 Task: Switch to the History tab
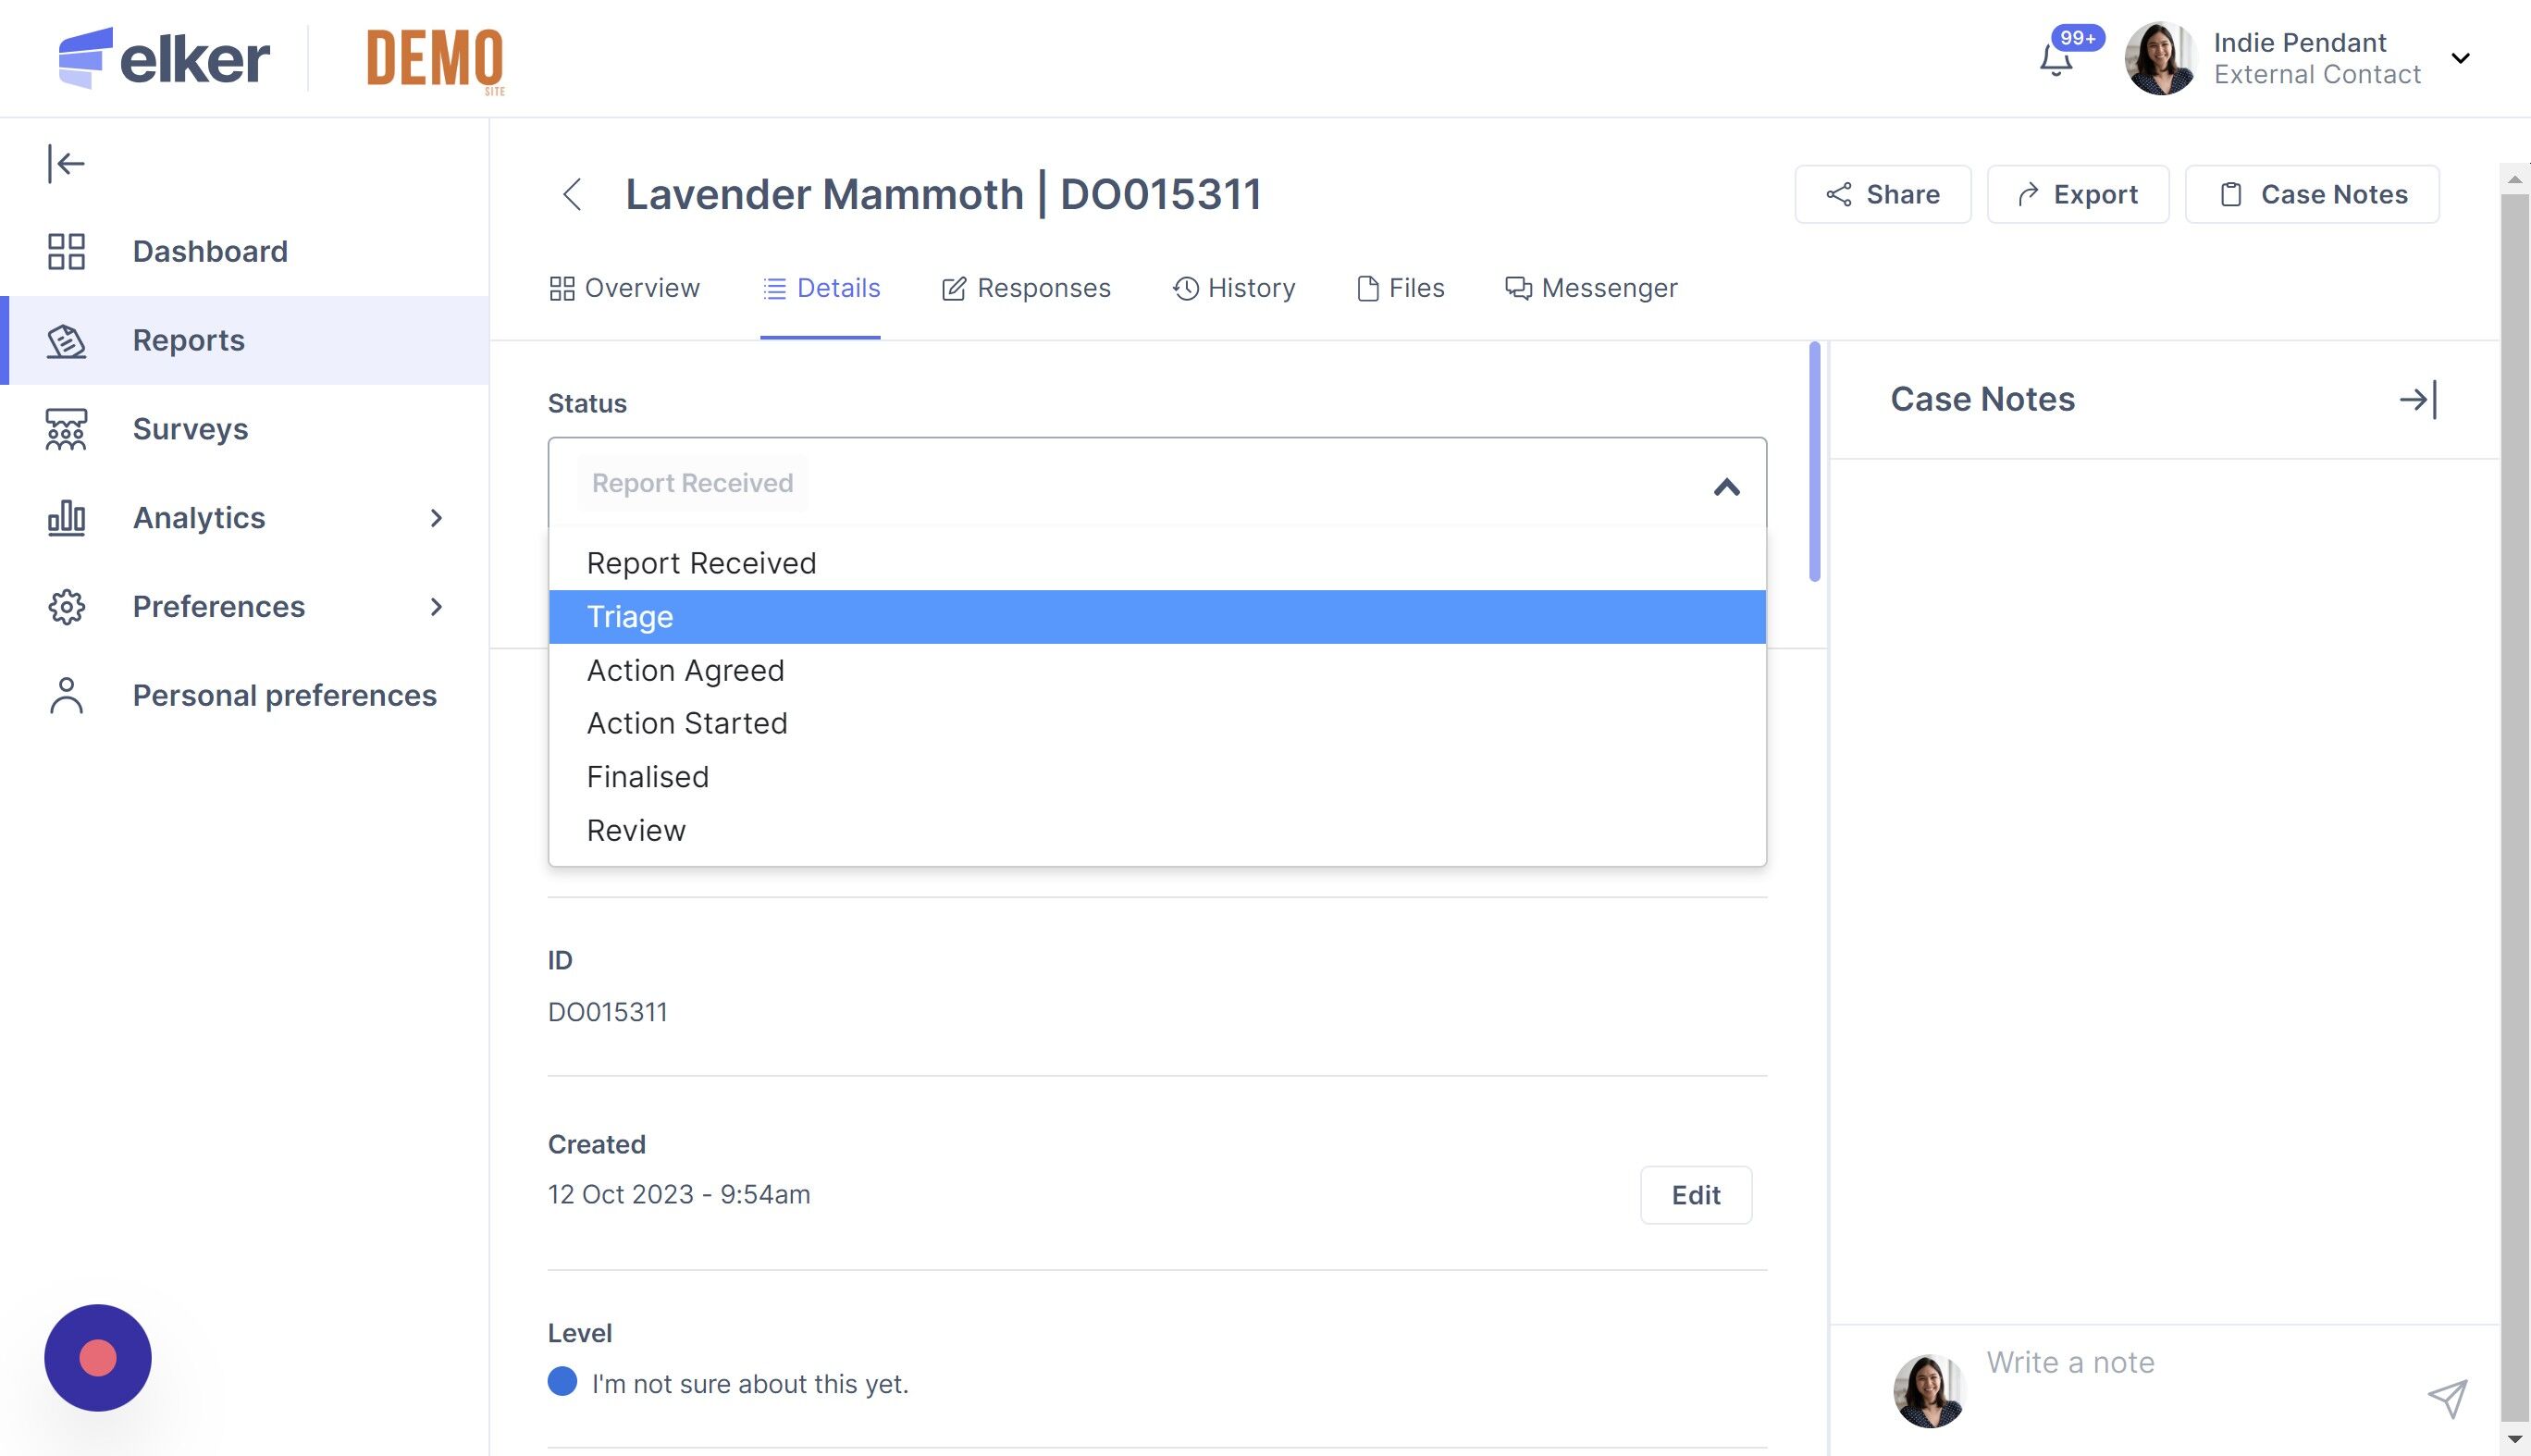(x=1234, y=288)
